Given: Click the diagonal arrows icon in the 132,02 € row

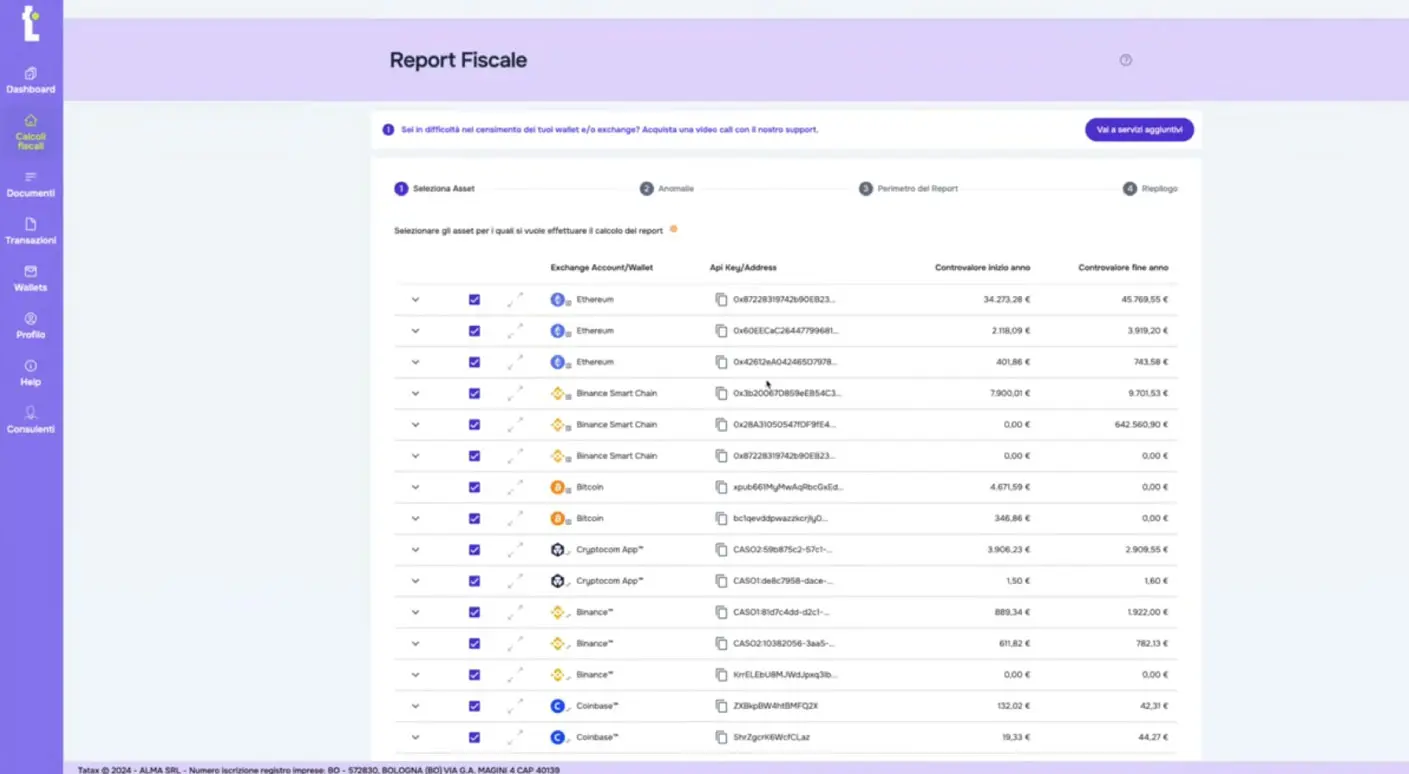Looking at the screenshot, I should [x=515, y=706].
